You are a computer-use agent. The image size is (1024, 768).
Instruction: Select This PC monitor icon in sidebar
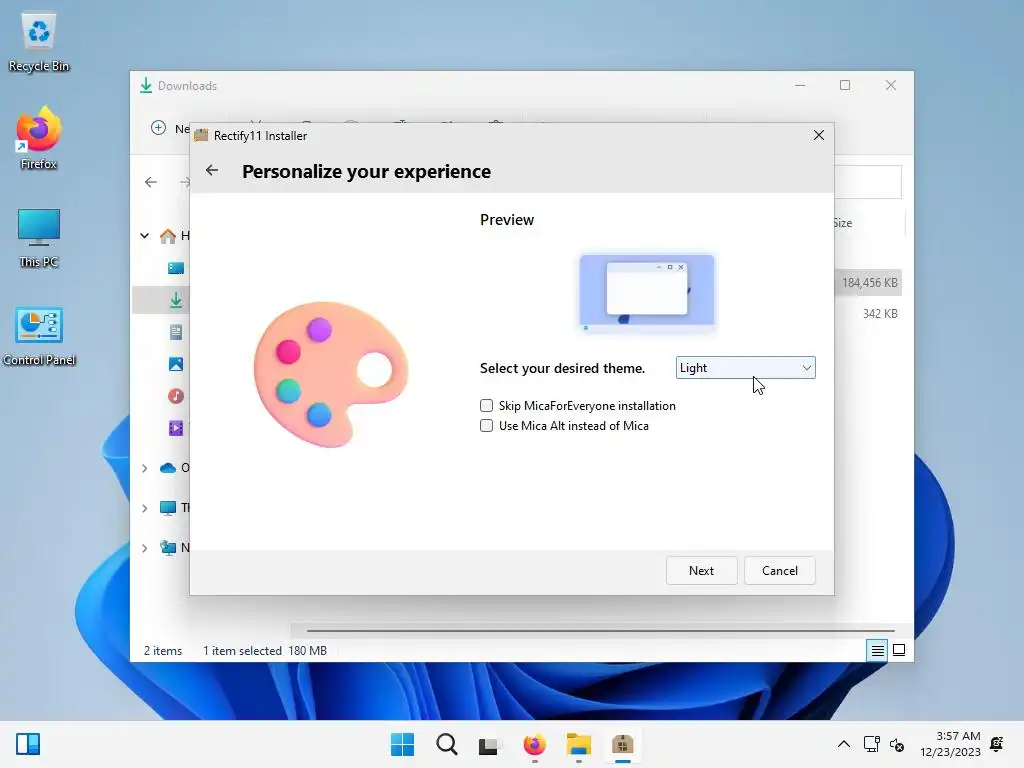168,507
